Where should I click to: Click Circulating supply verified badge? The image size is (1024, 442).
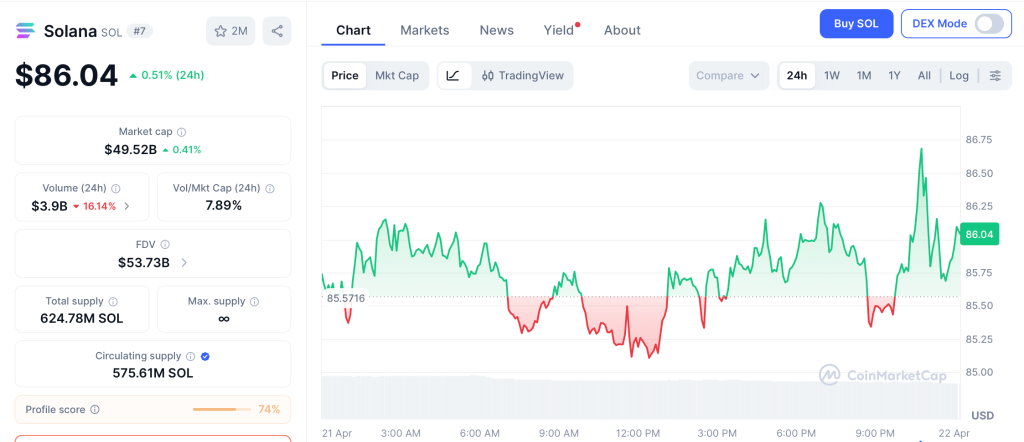pos(205,356)
